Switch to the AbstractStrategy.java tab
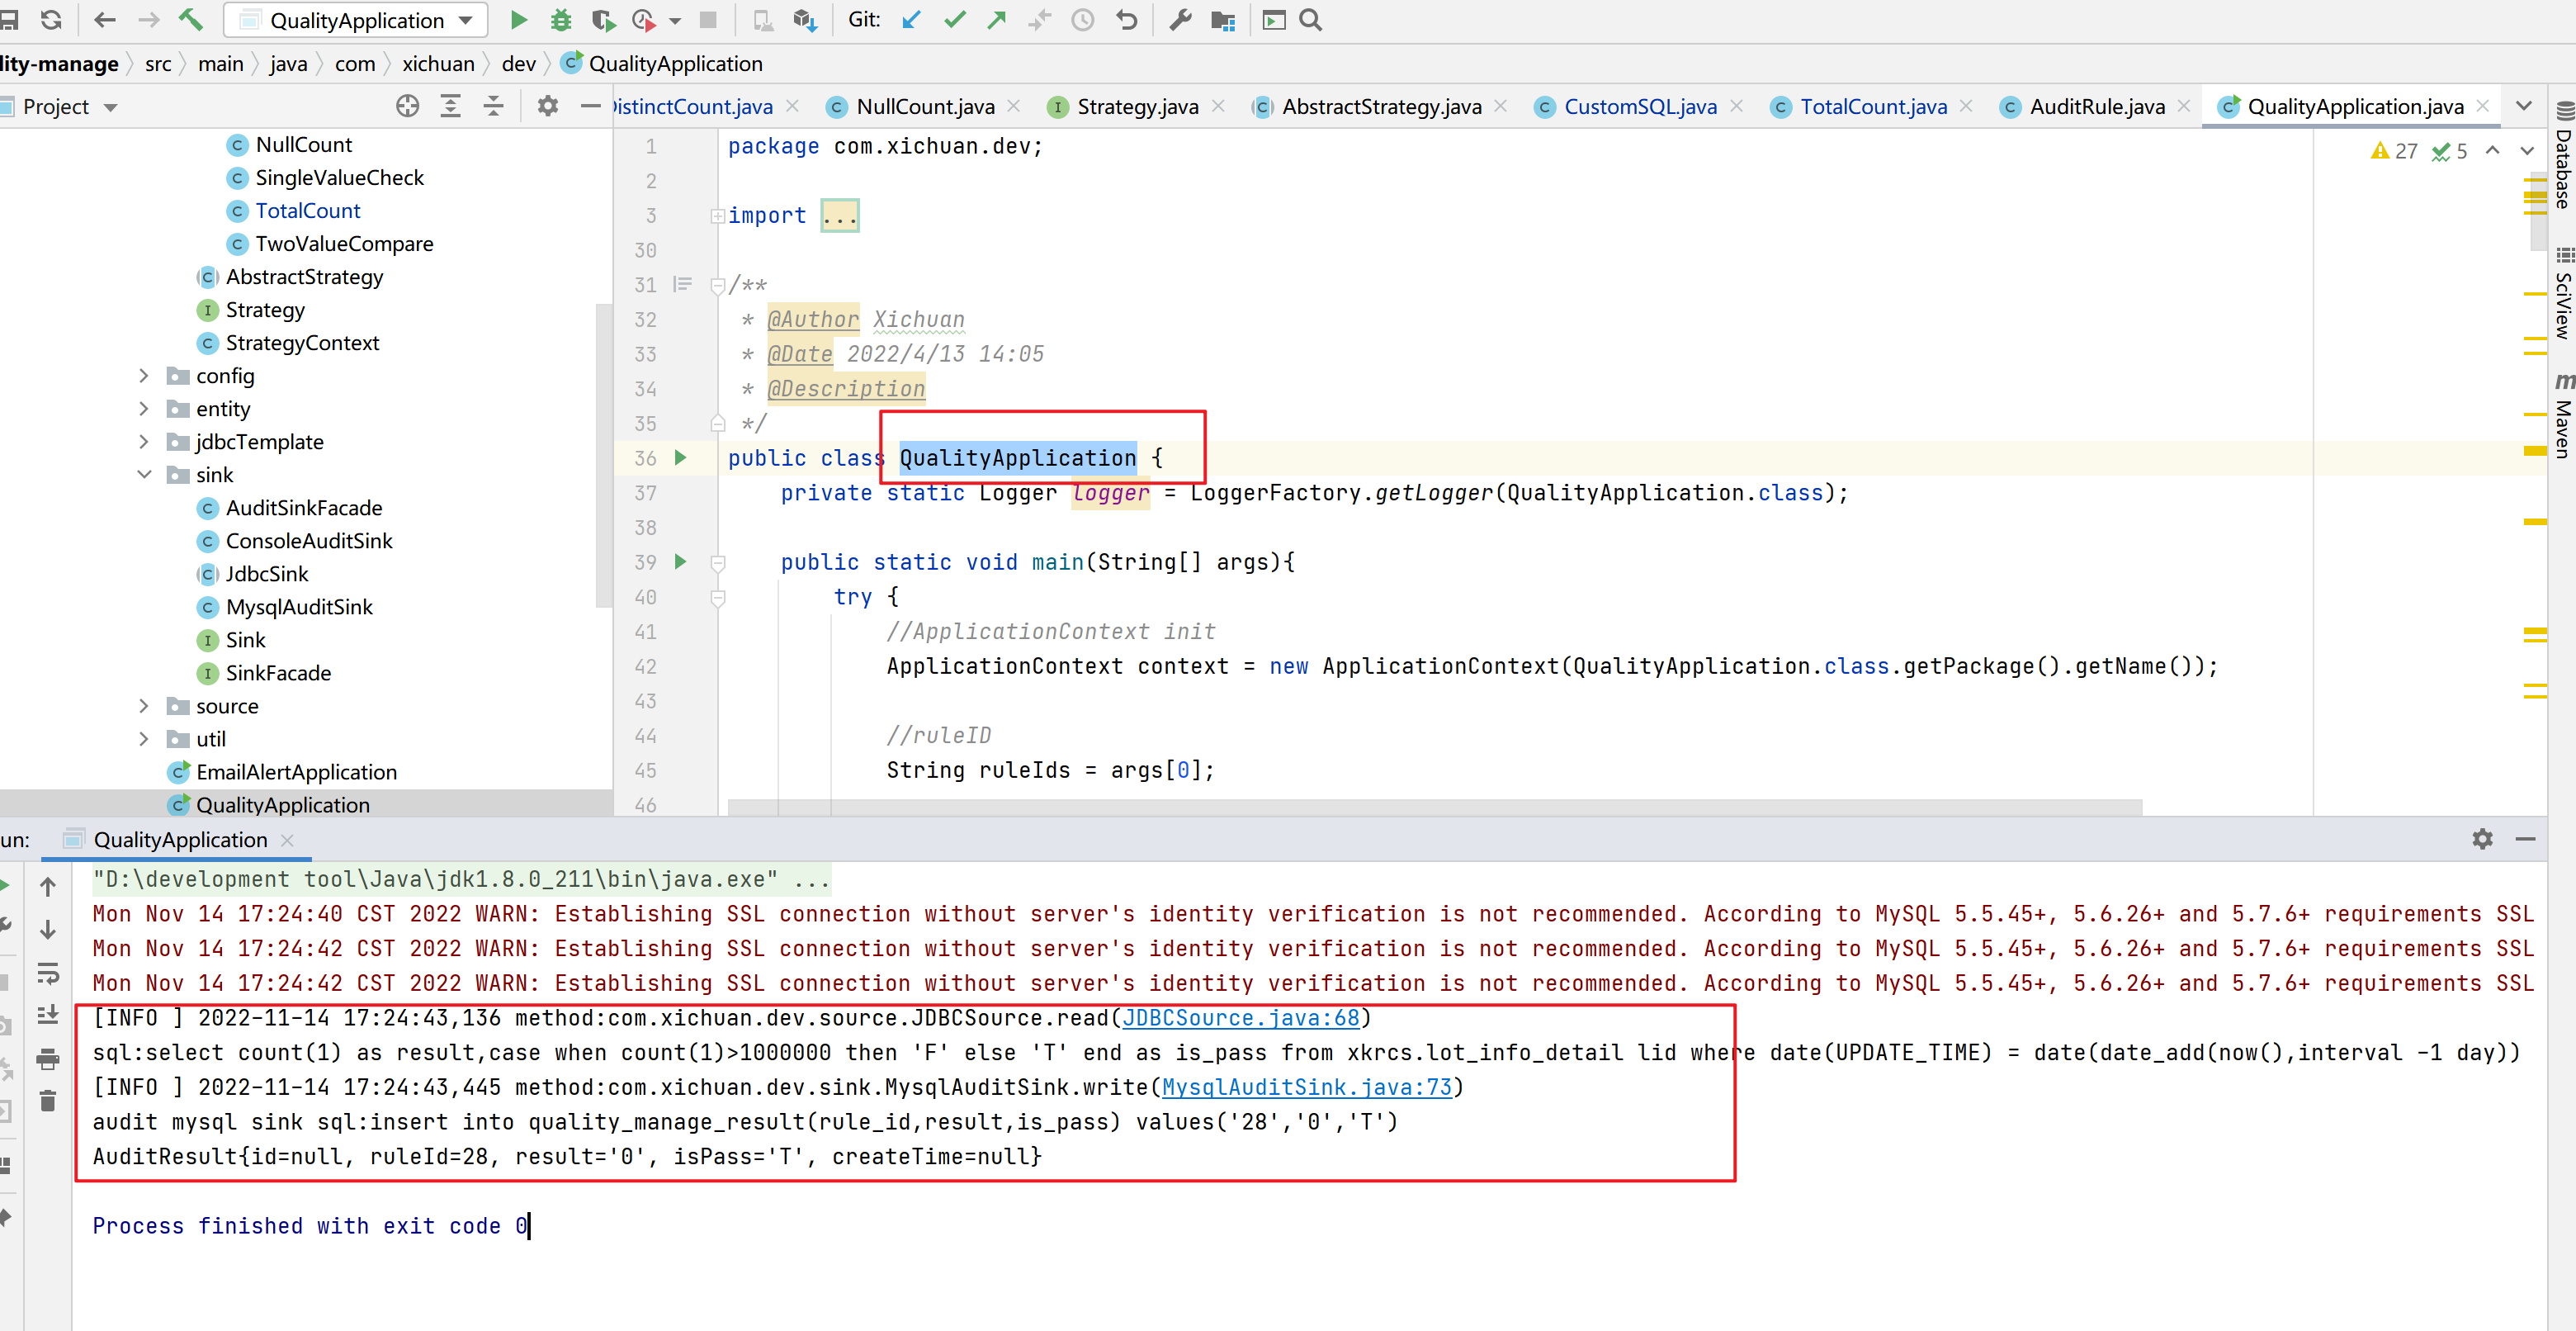Image resolution: width=2576 pixels, height=1331 pixels. [x=1380, y=106]
